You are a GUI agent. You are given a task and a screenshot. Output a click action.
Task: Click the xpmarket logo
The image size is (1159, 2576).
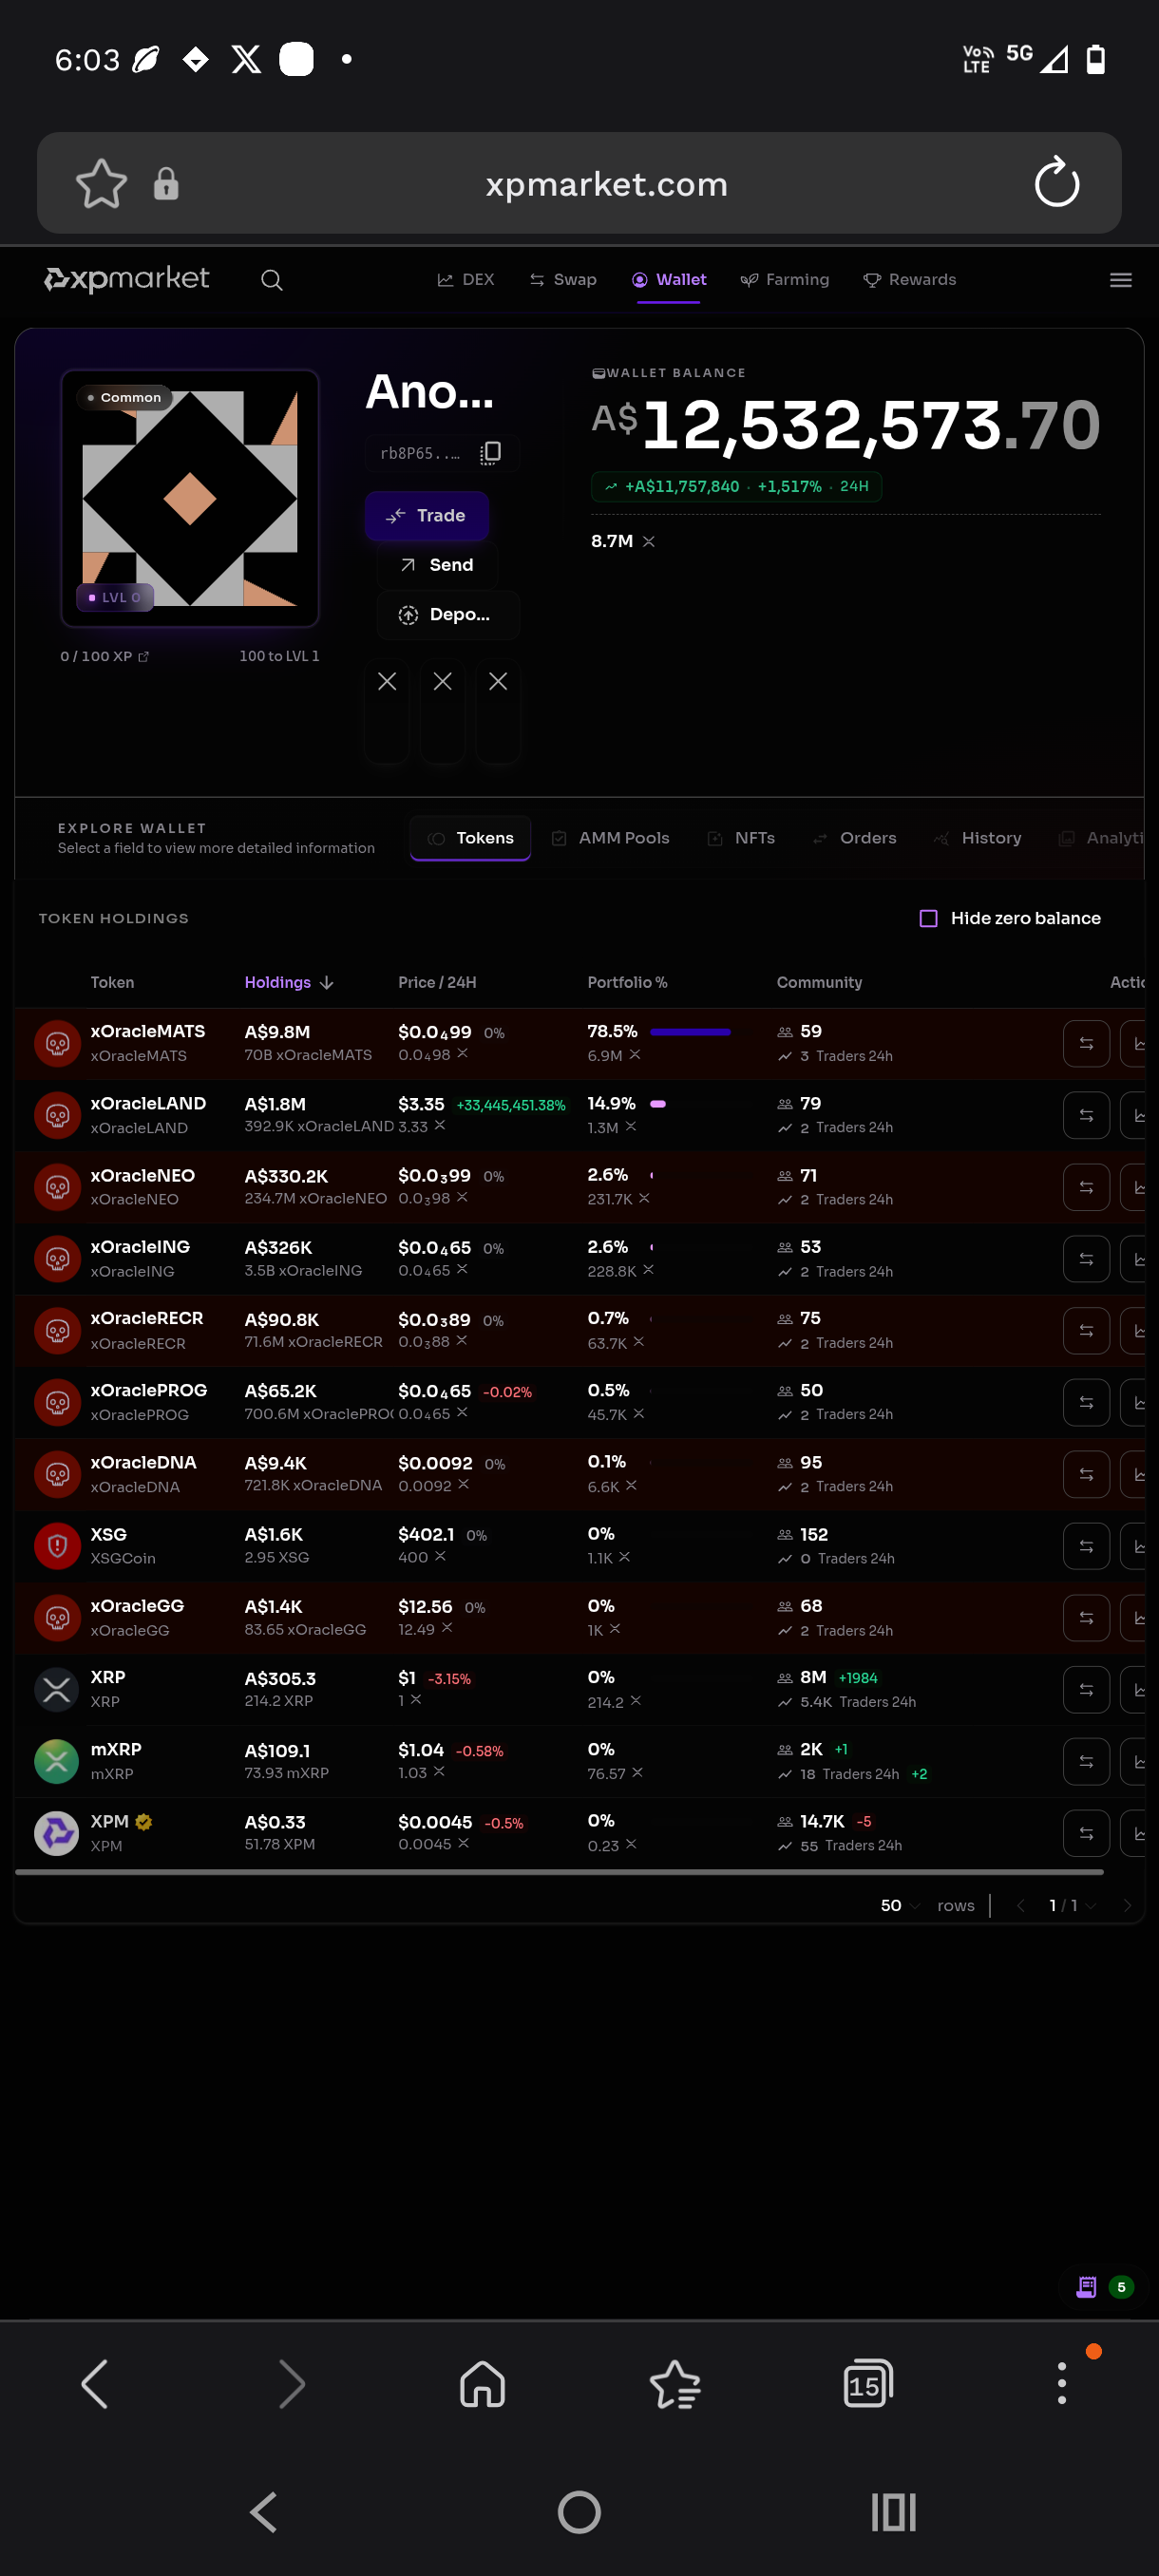pyautogui.click(x=127, y=279)
